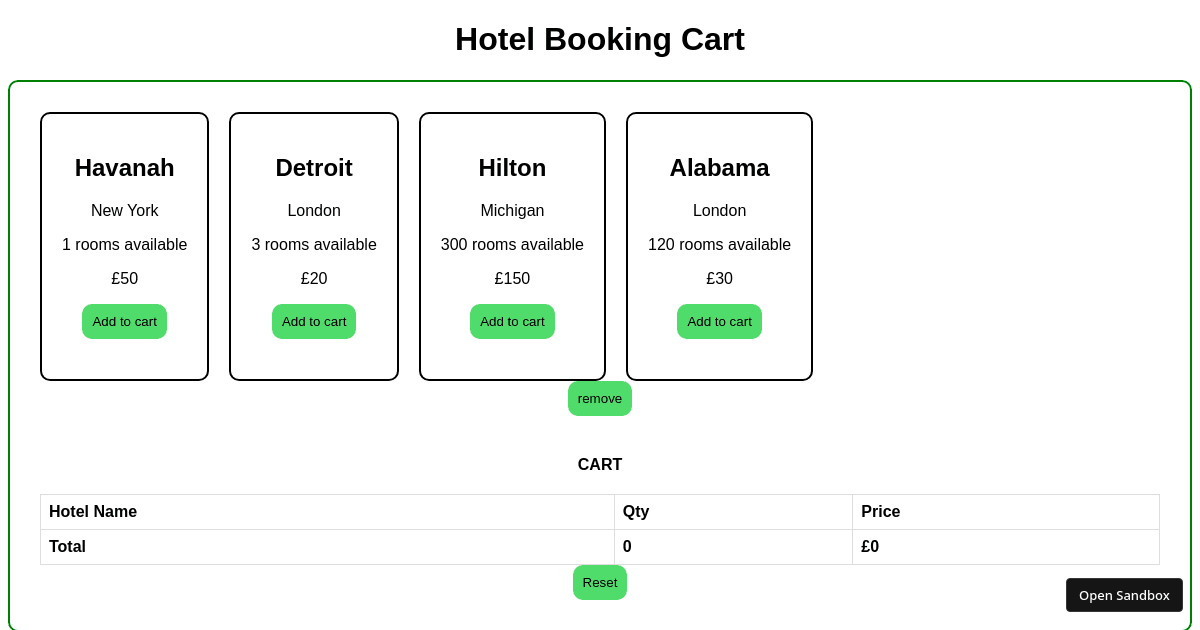
Task: Add Havanah hotel to the cart
Action: pyautogui.click(x=124, y=321)
